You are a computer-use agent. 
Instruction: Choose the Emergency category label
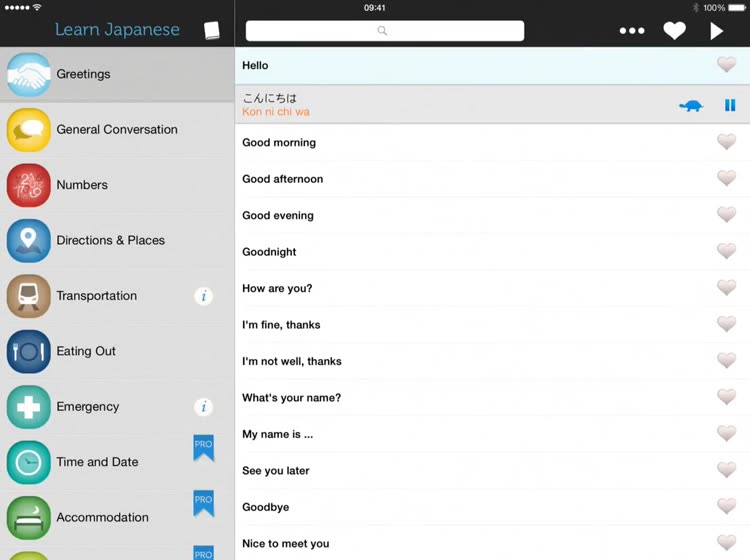pyautogui.click(x=88, y=407)
